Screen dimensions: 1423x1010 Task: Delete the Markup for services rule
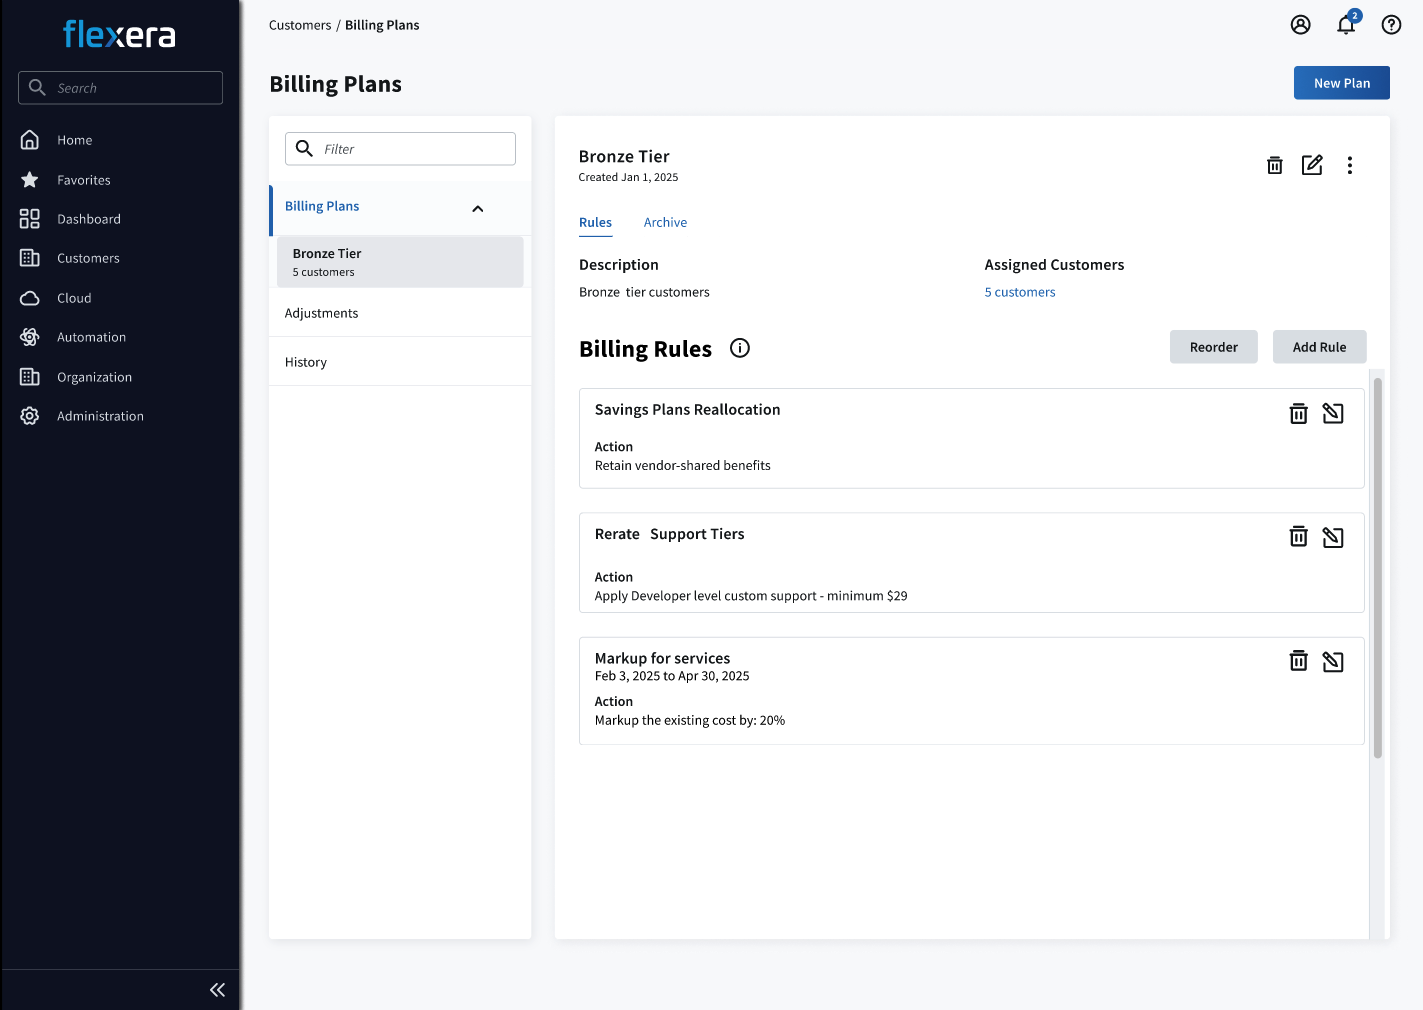tap(1298, 661)
